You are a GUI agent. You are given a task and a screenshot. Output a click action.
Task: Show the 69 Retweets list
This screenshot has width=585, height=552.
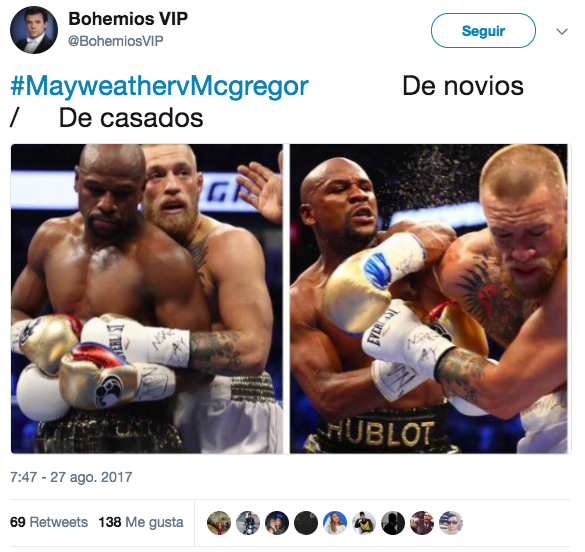tap(49, 522)
